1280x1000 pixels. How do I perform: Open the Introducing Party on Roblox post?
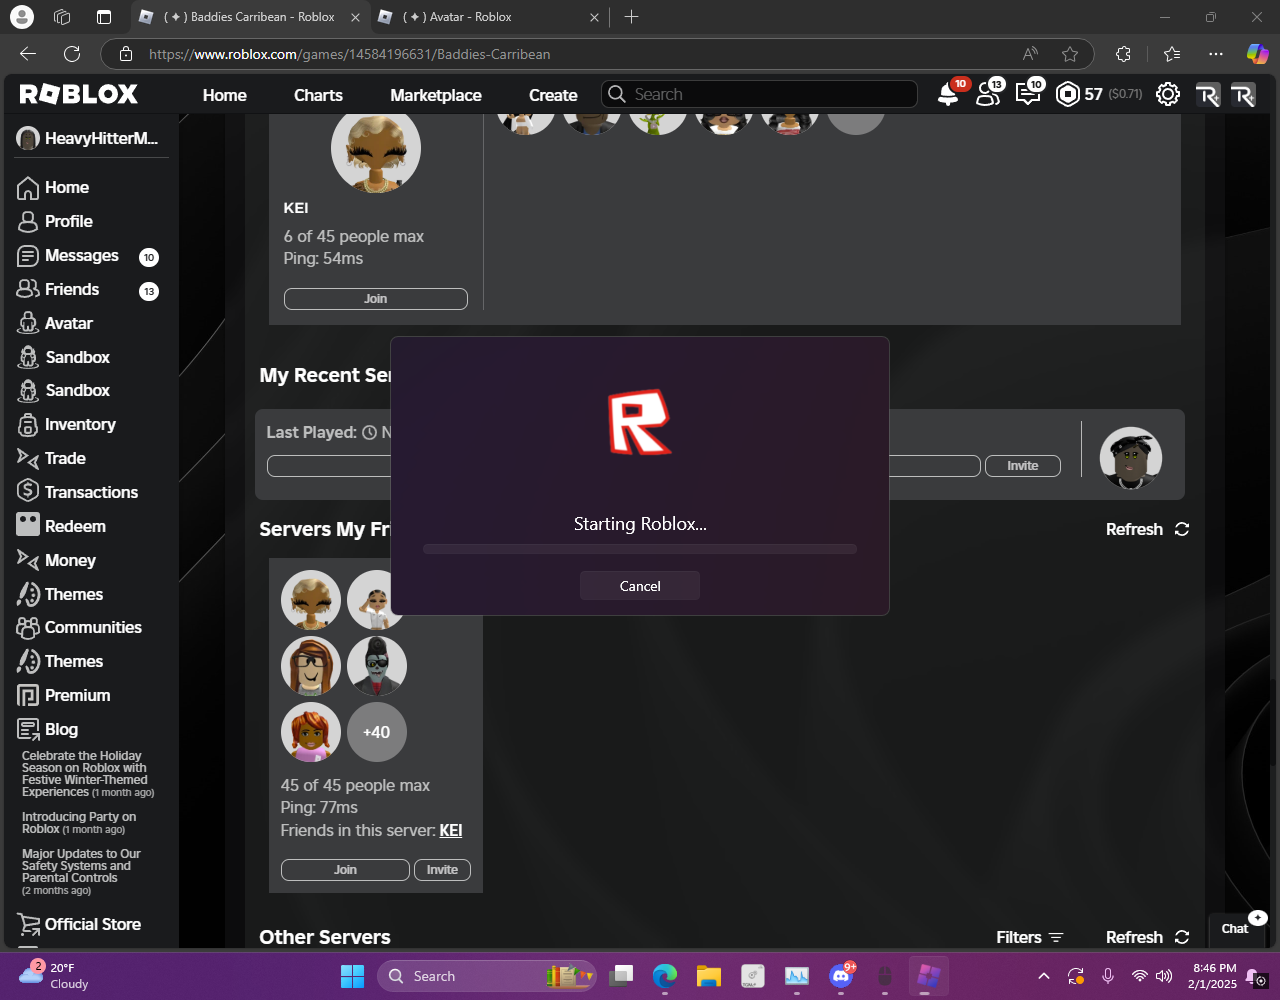(x=79, y=823)
